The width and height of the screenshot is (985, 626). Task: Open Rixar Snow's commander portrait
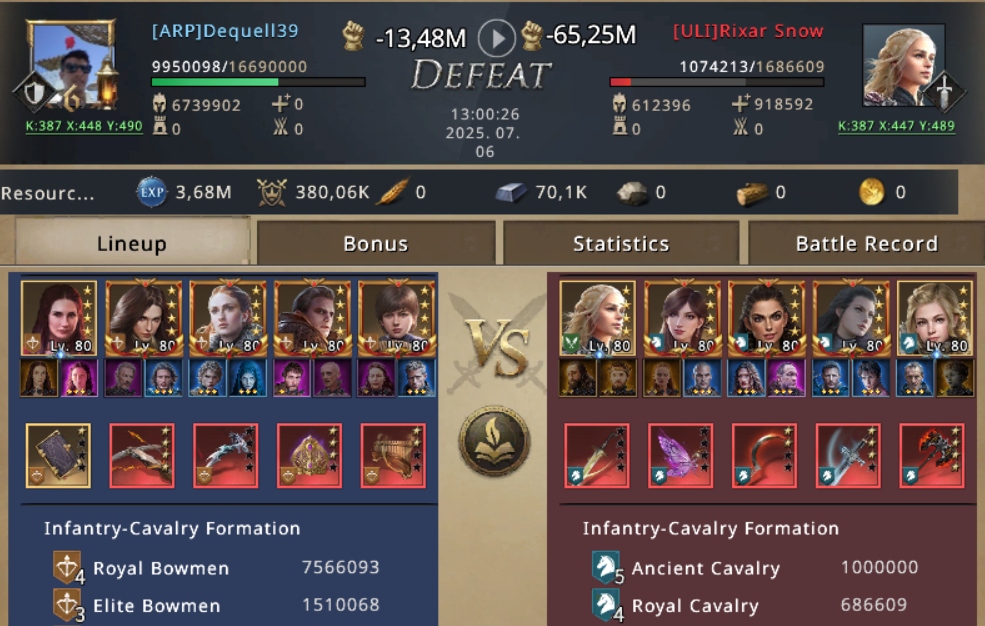(x=903, y=65)
